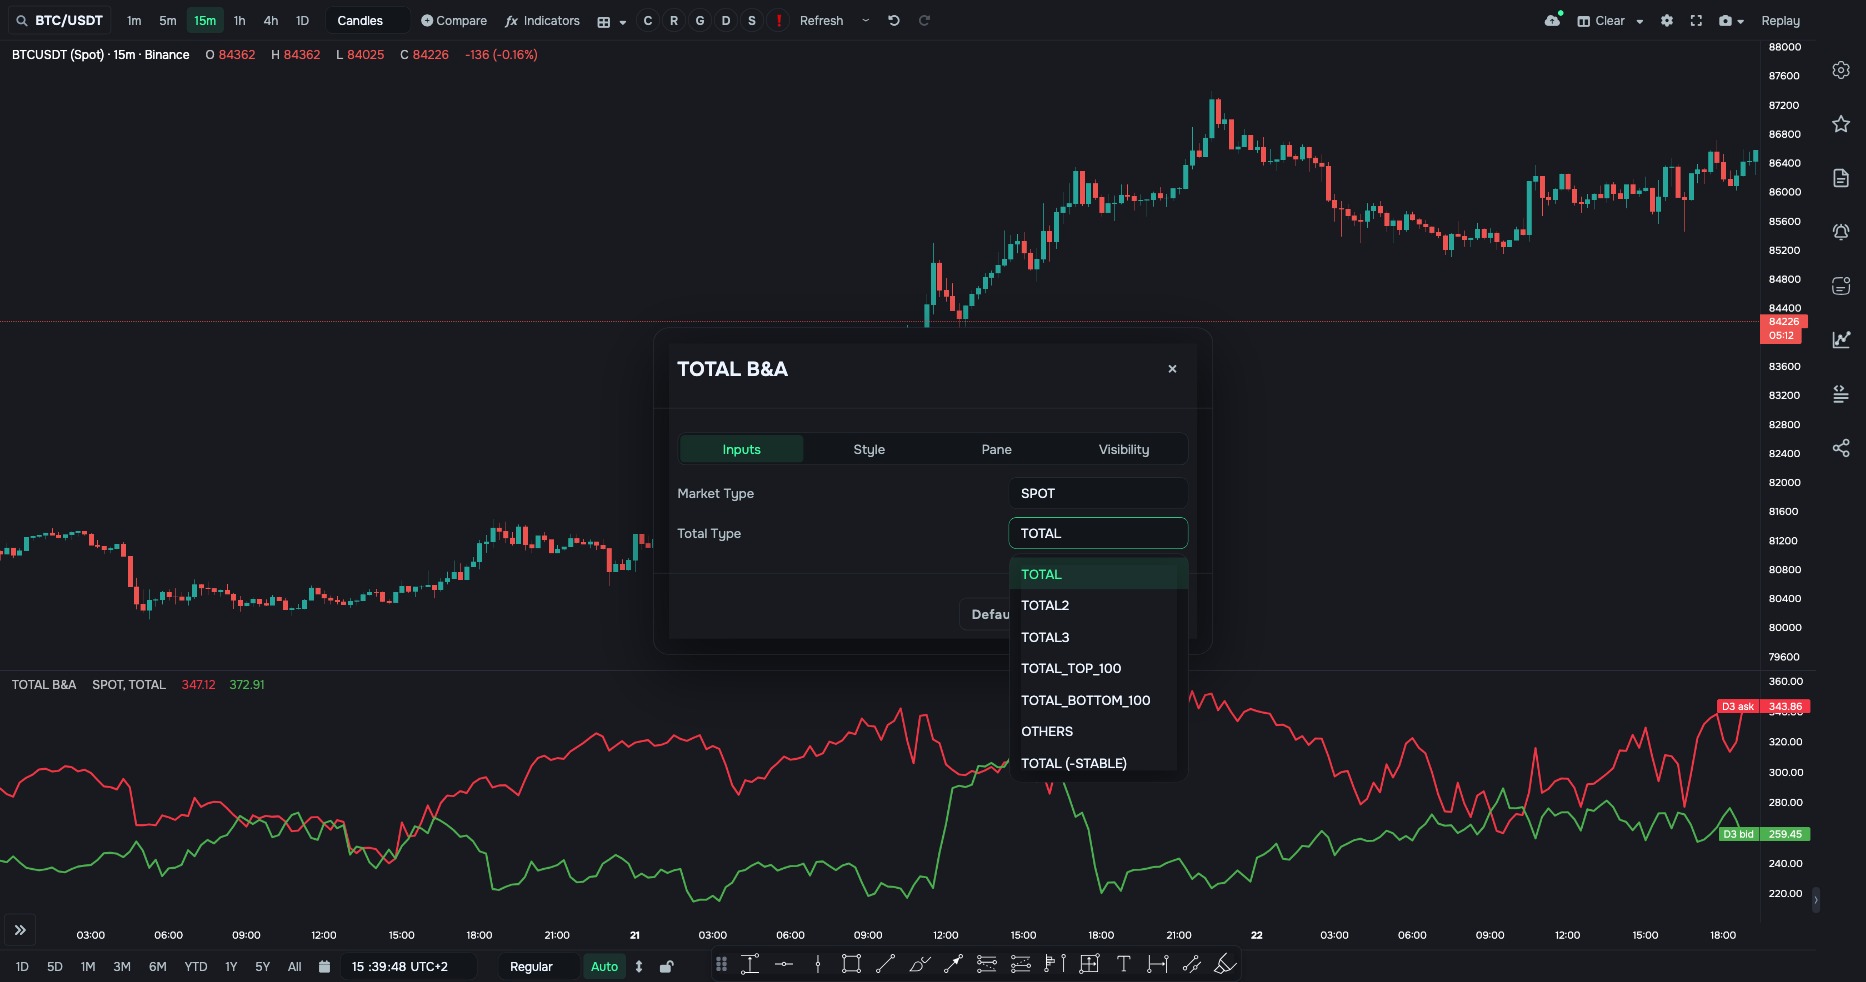Image resolution: width=1866 pixels, height=982 pixels.
Task: Enter fullscreen mode
Action: [1696, 20]
